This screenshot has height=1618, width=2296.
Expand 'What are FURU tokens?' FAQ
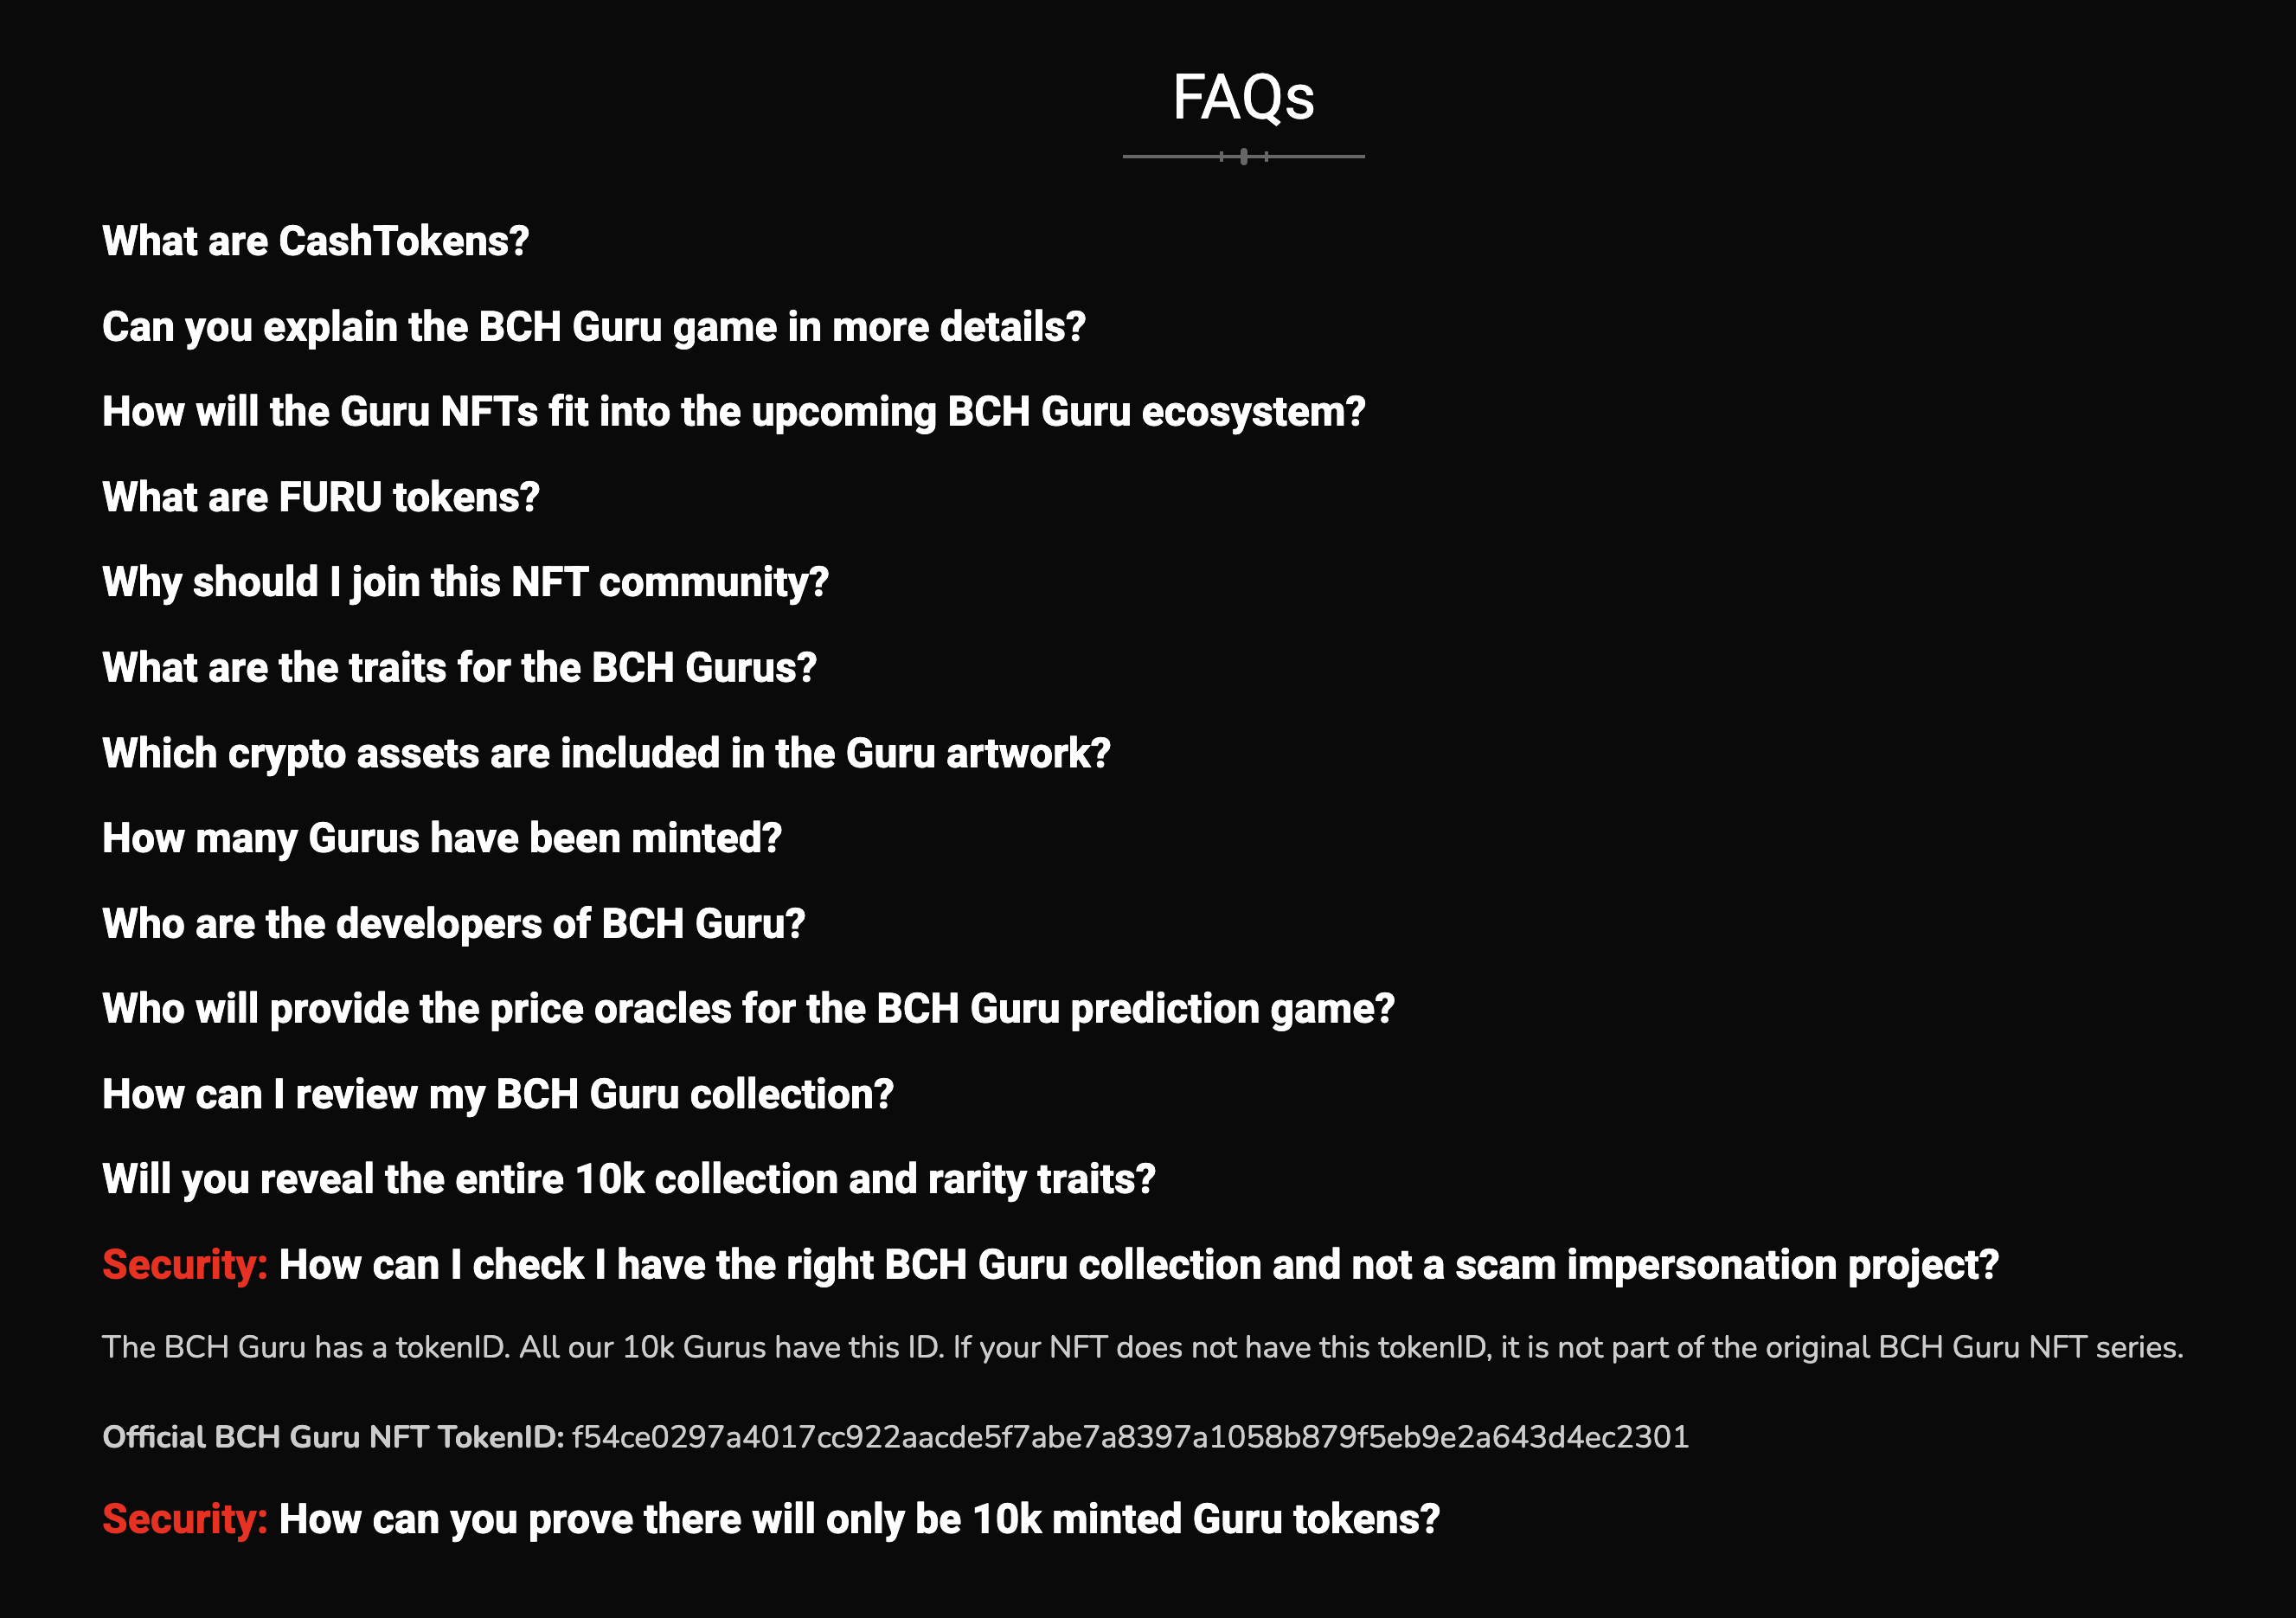click(x=320, y=497)
